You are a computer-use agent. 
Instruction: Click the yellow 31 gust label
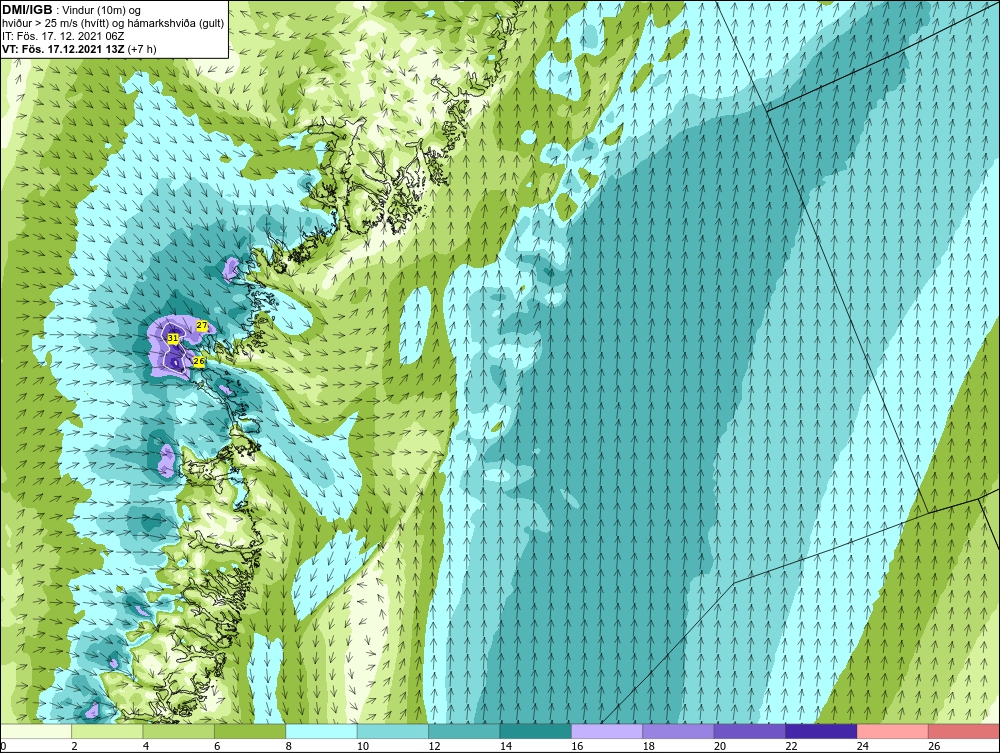pyautogui.click(x=173, y=338)
